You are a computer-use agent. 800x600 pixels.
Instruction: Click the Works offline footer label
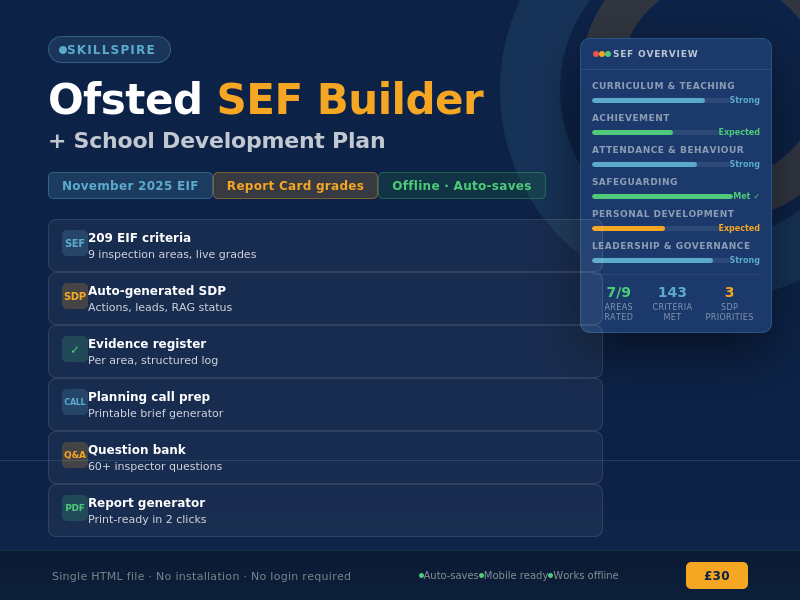pyautogui.click(x=585, y=576)
